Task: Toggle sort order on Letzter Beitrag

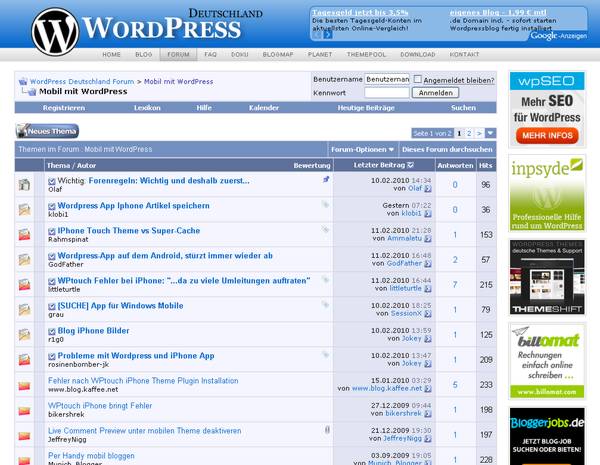Action: [x=411, y=165]
